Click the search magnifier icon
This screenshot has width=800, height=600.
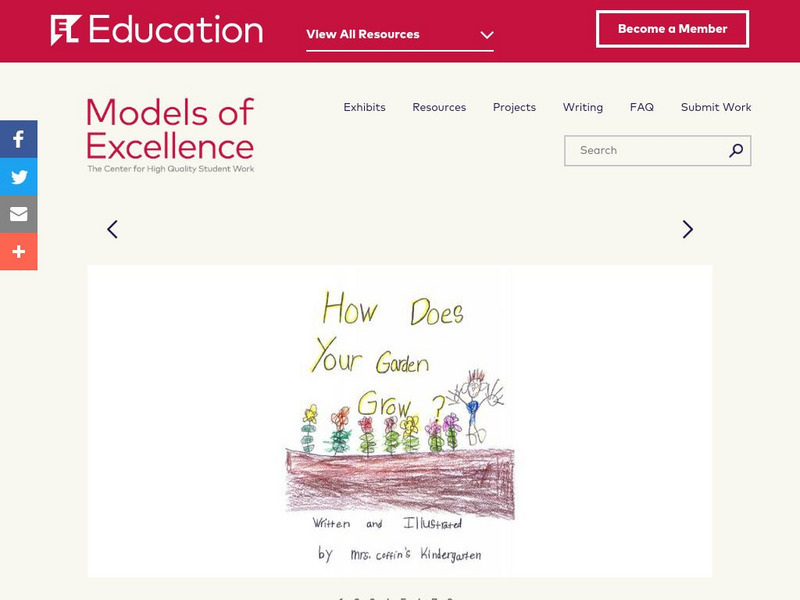tap(736, 151)
